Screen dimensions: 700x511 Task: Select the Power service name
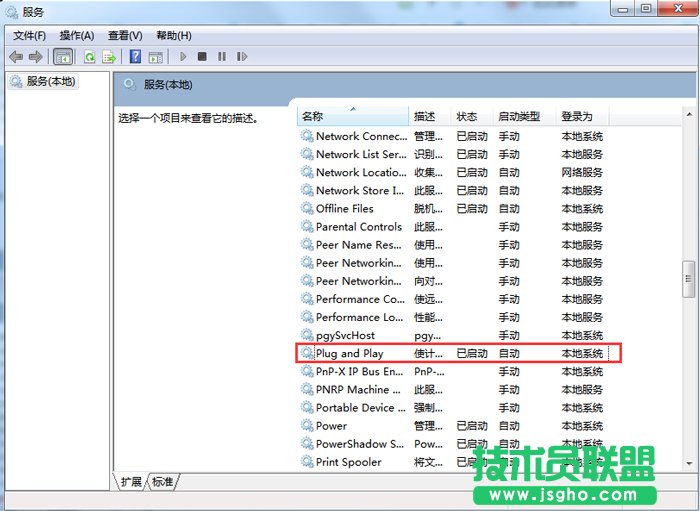(331, 426)
